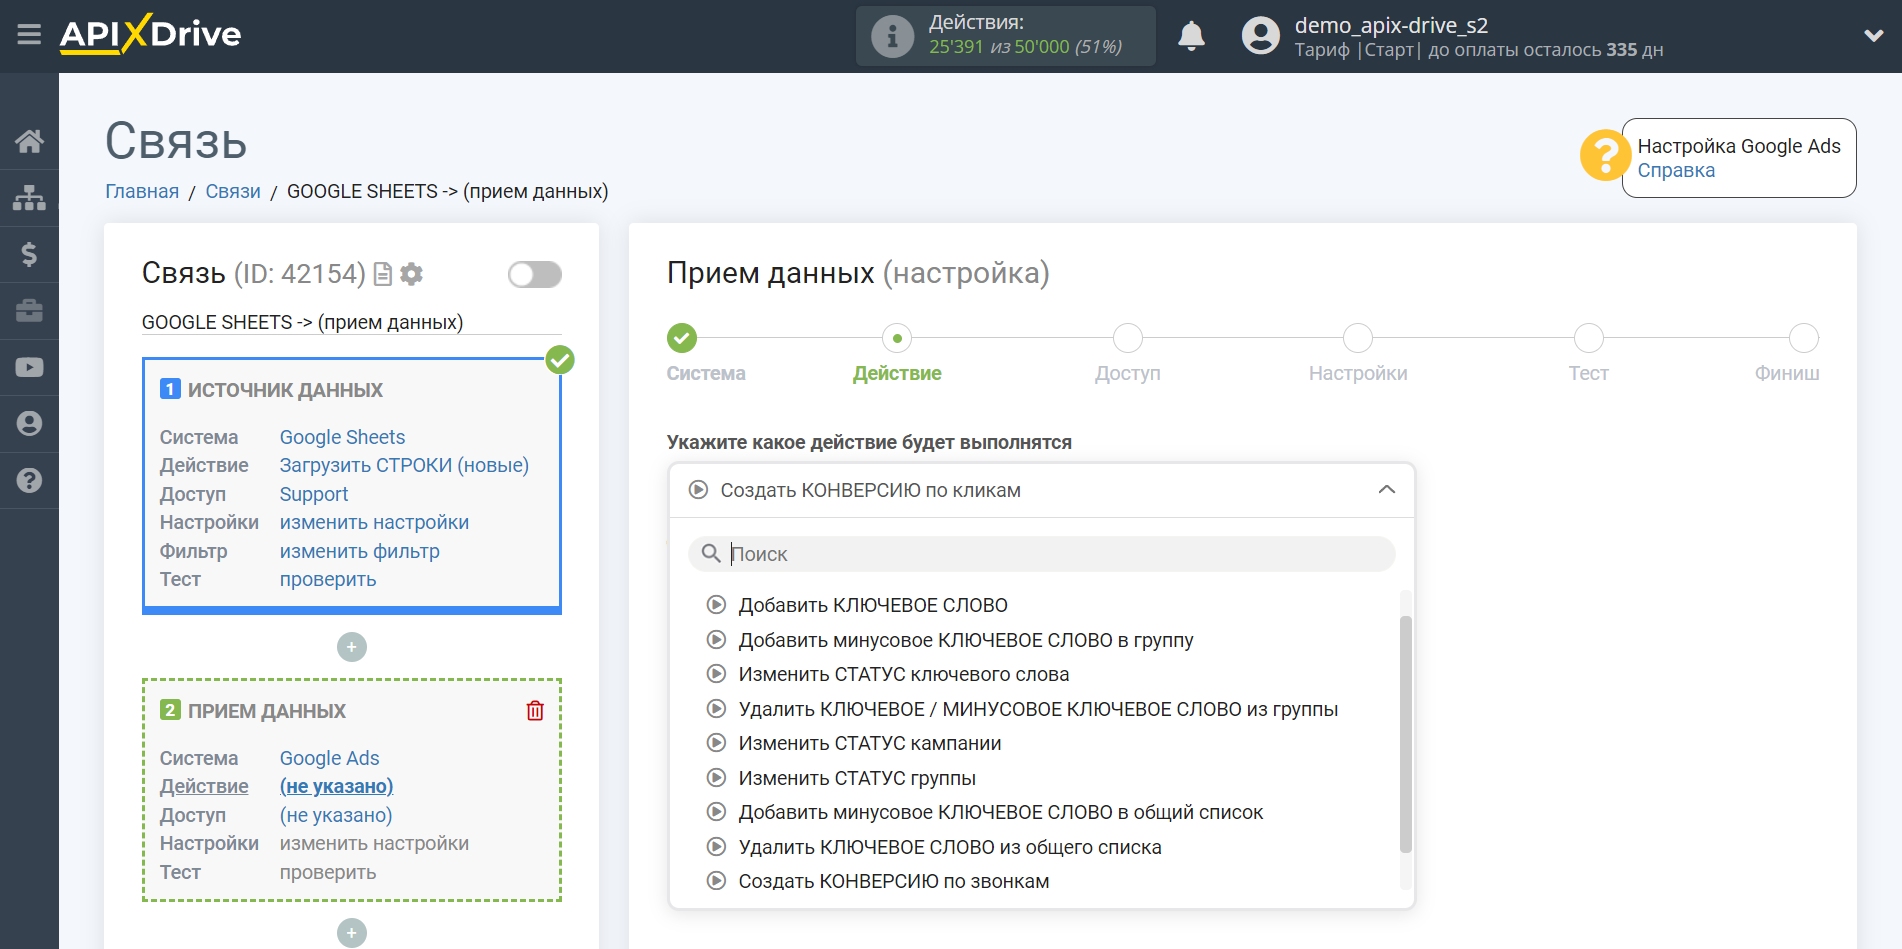Screen dimensions: 1902x949
Task: Open the notifications bell
Action: click(x=1191, y=36)
